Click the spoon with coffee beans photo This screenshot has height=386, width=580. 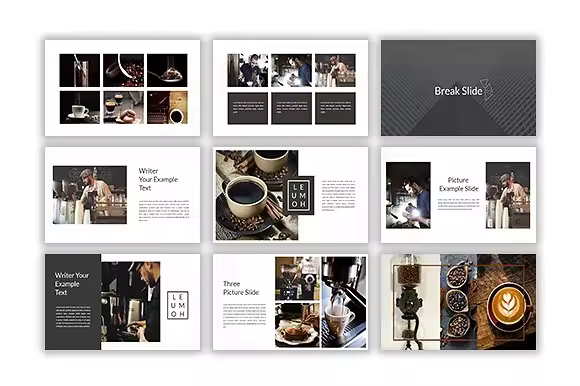point(167,70)
